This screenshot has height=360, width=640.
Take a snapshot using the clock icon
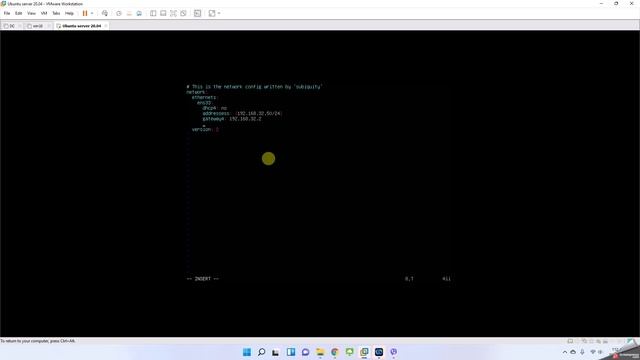click(x=119, y=13)
